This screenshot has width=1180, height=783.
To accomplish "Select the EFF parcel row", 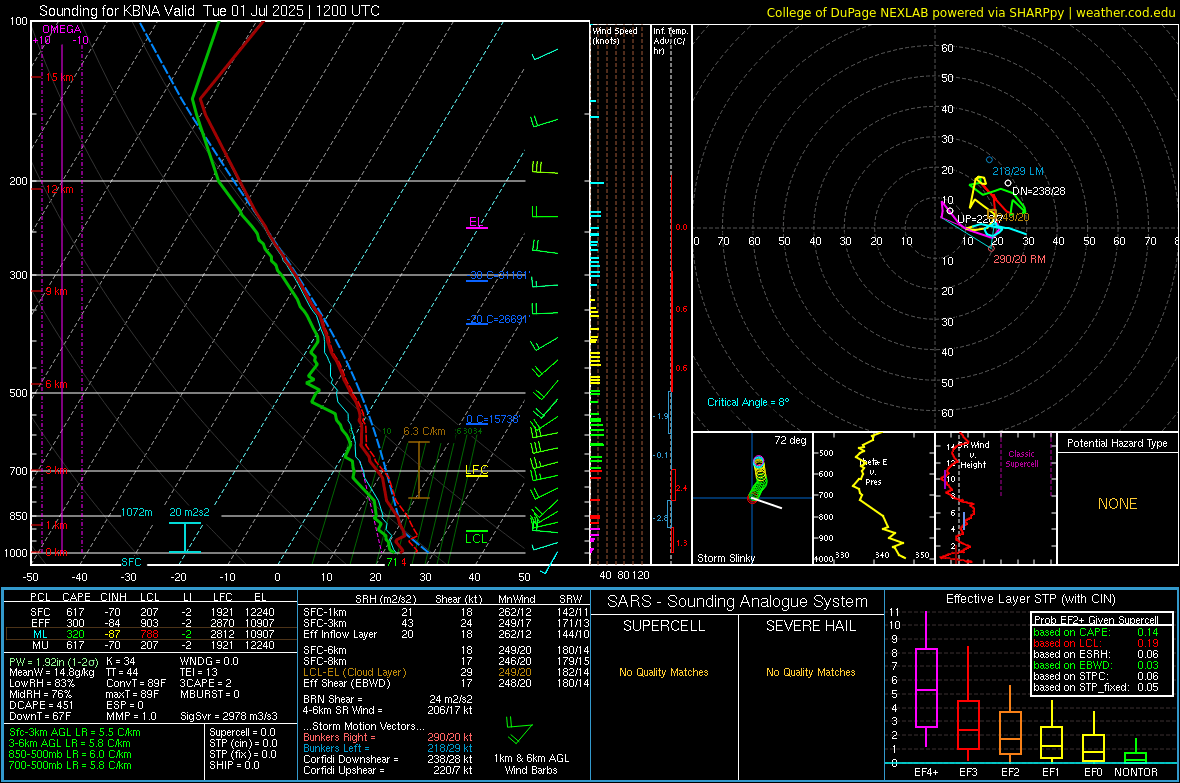I will 151,623.
